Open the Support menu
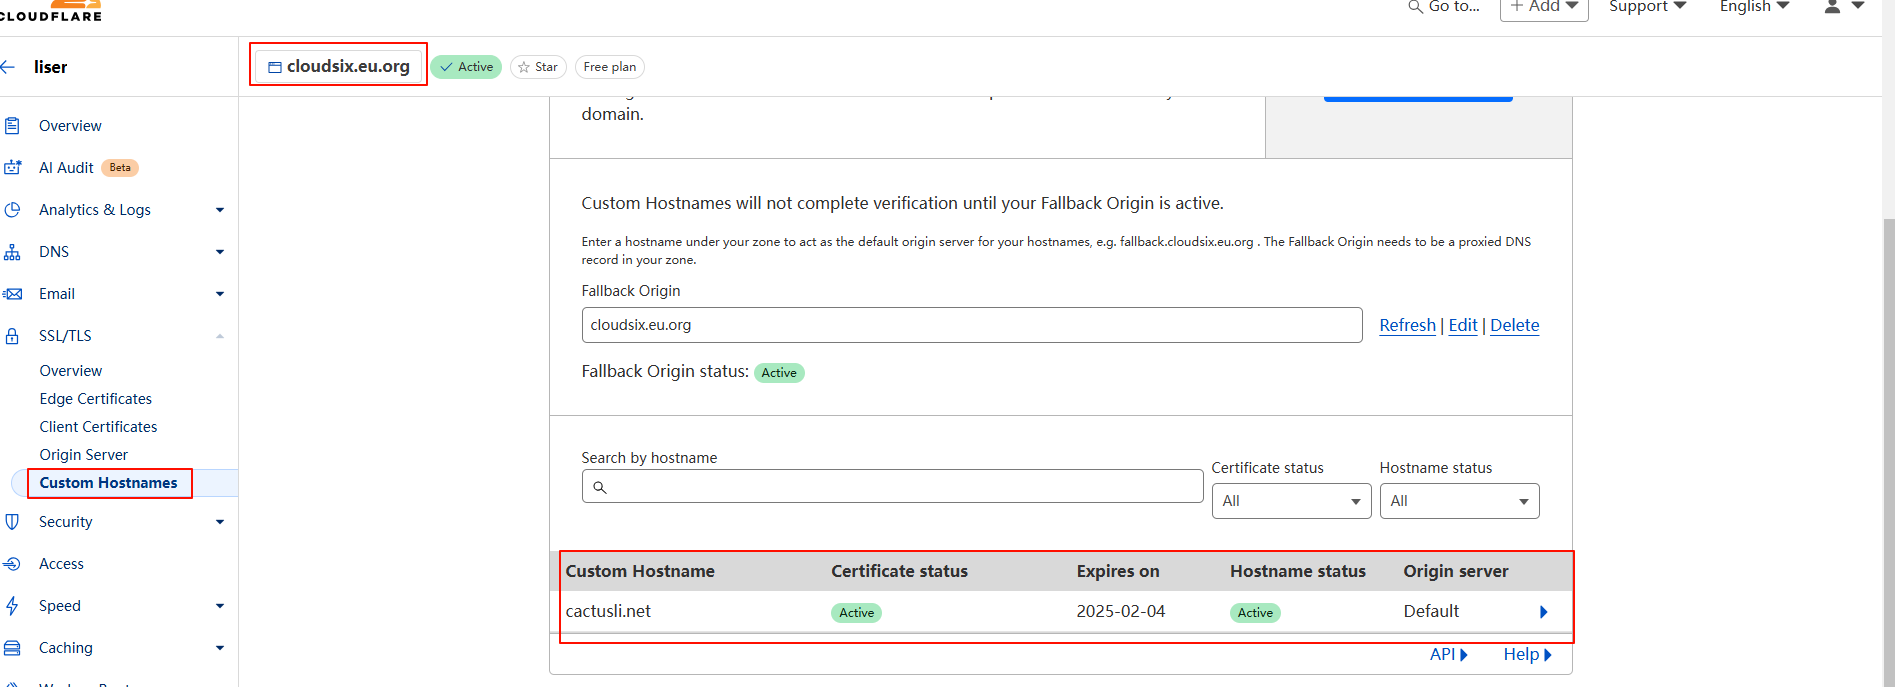The width and height of the screenshot is (1895, 687). click(x=1647, y=7)
